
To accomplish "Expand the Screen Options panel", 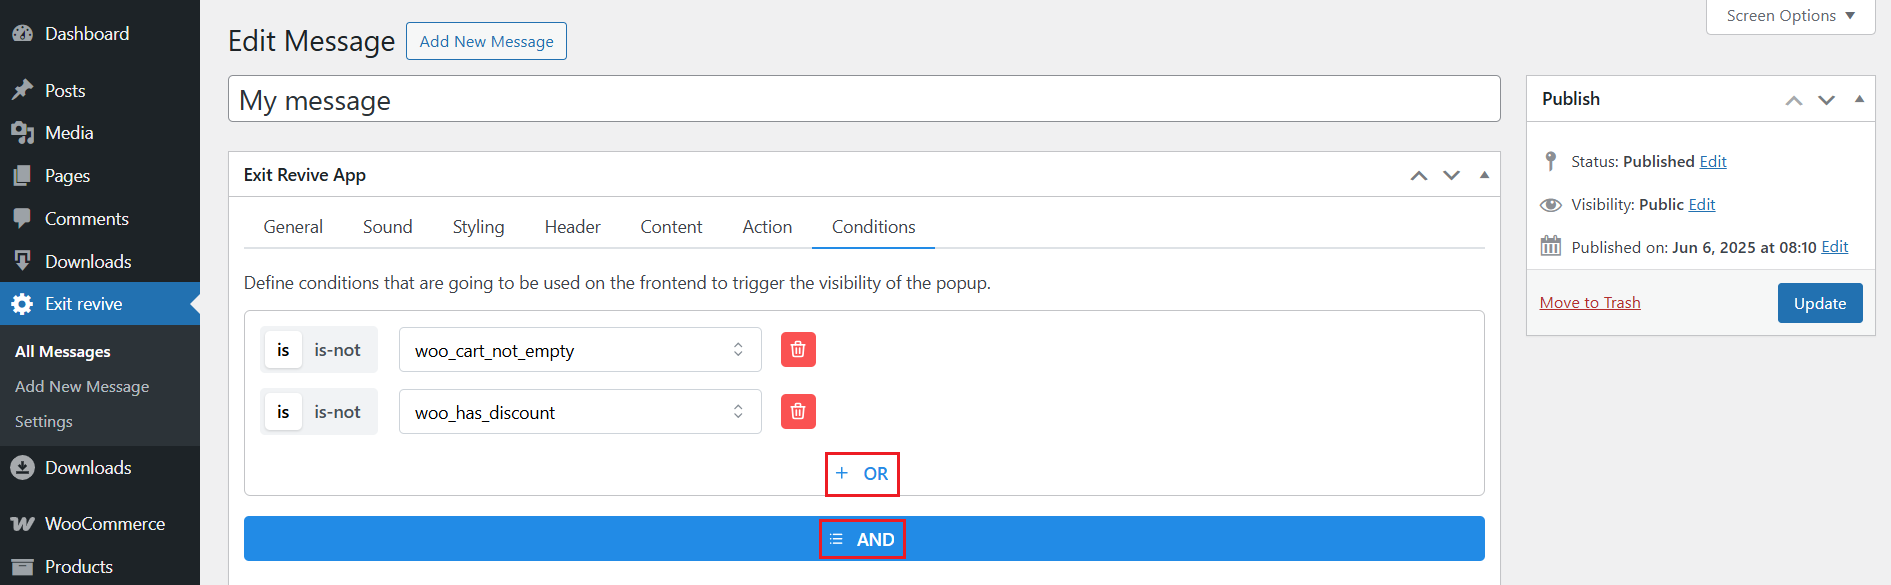I will click(x=1789, y=16).
